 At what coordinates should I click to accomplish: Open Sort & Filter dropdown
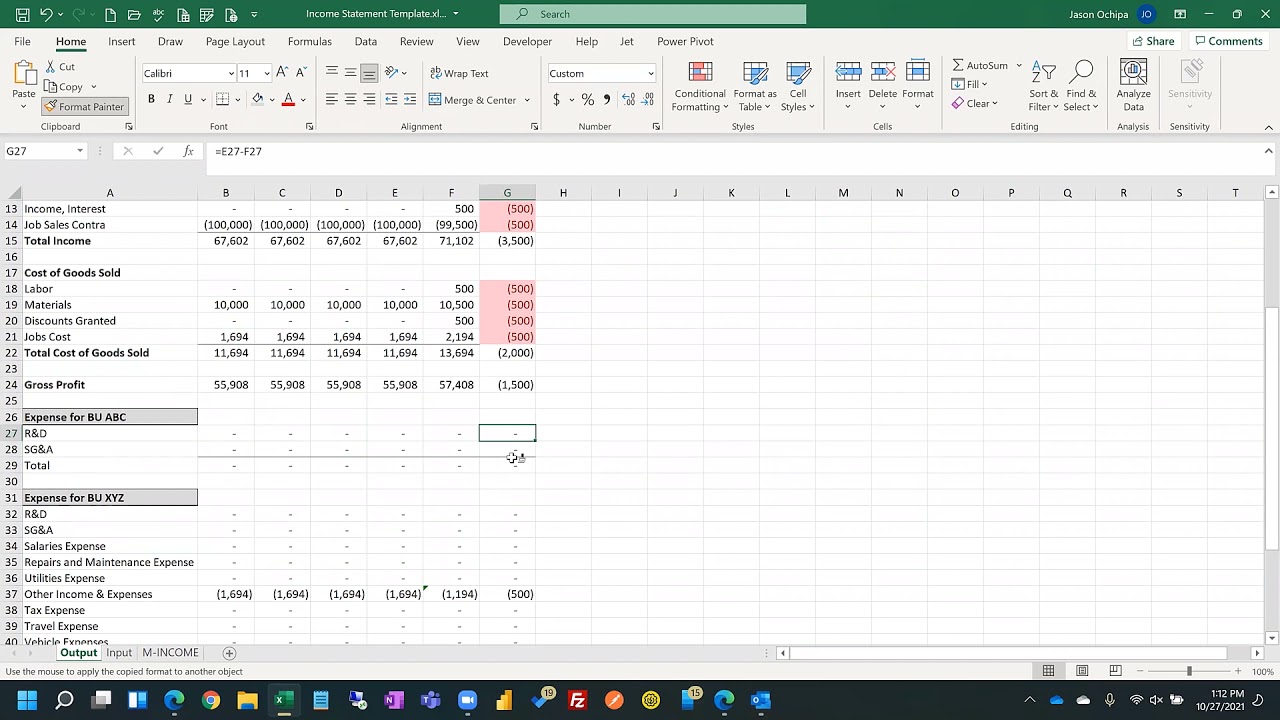point(1043,86)
